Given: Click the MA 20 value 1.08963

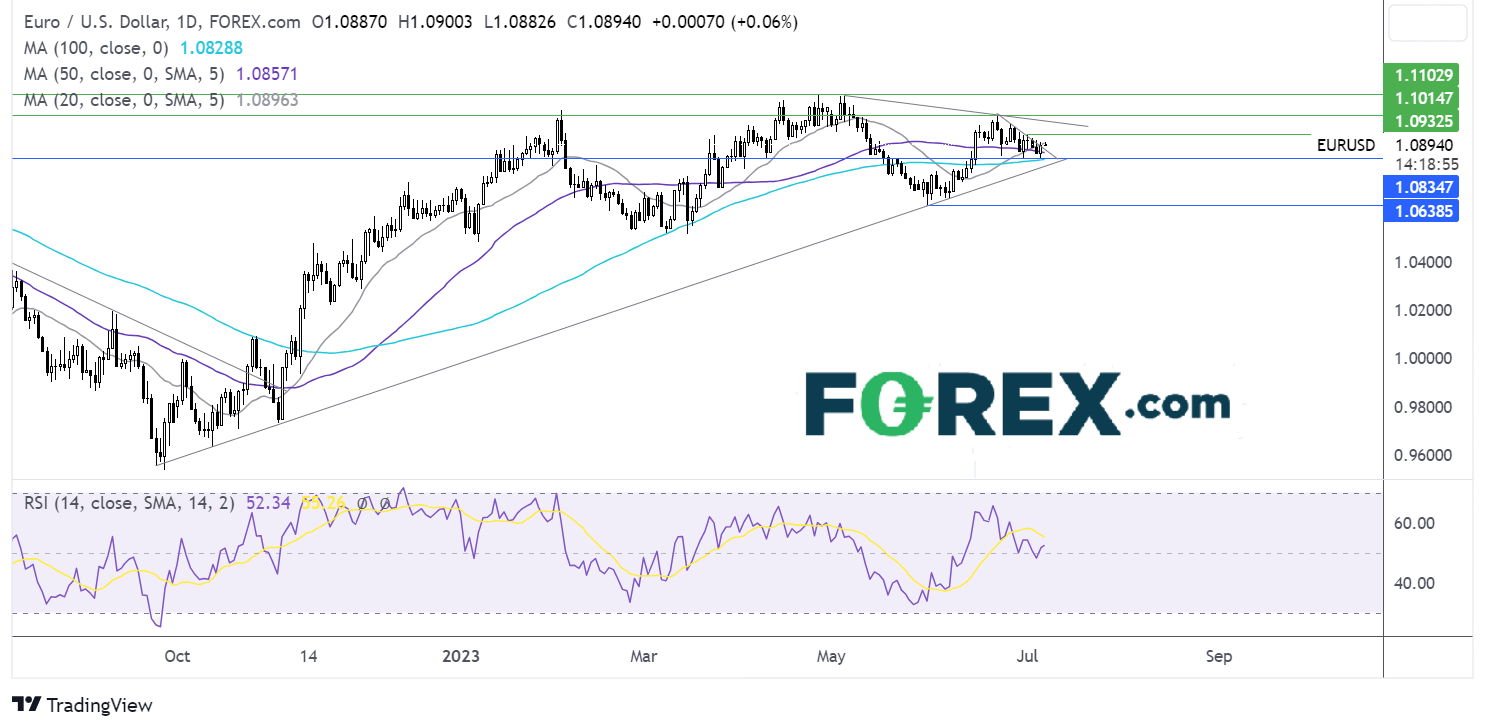Looking at the screenshot, I should click(x=267, y=100).
